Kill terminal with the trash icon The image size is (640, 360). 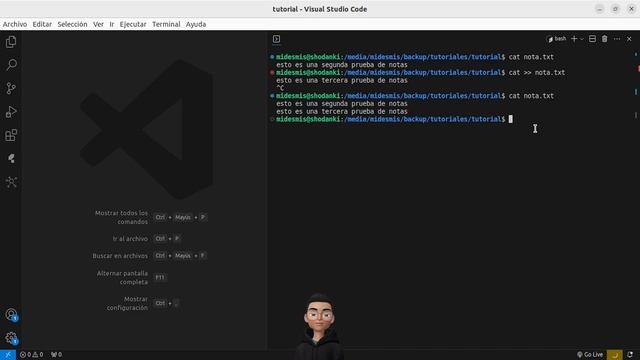pos(604,39)
